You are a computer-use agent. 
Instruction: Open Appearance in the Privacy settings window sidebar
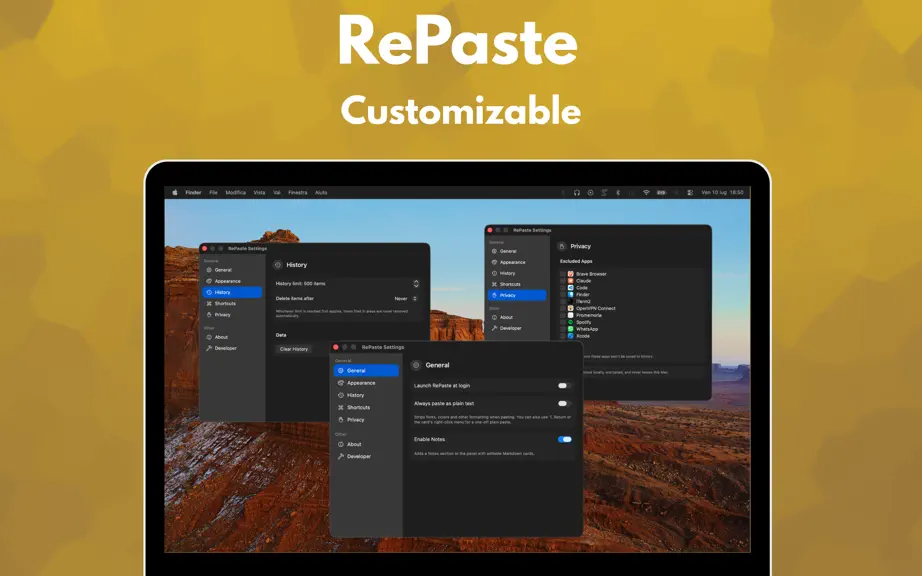click(x=517, y=262)
